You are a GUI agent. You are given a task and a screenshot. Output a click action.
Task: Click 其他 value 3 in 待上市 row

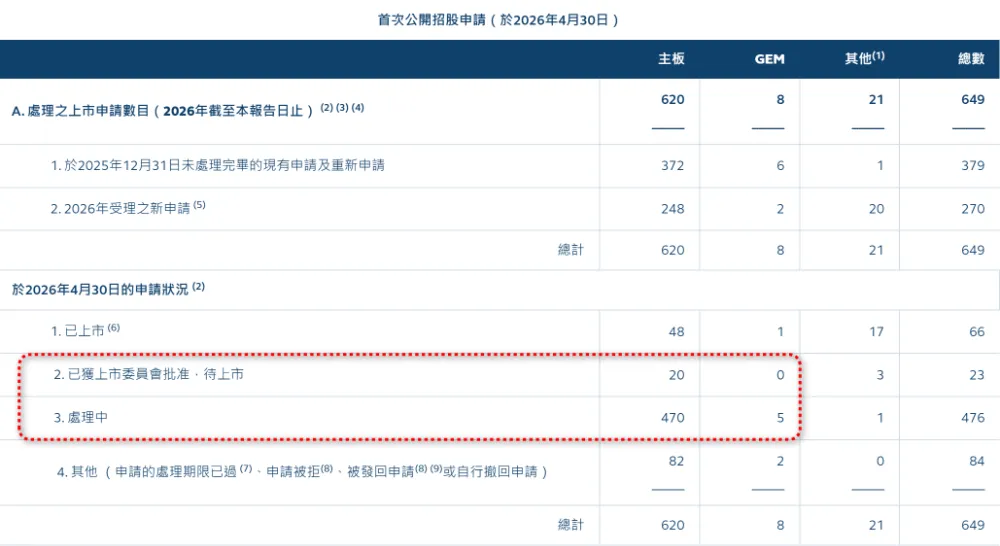880,375
